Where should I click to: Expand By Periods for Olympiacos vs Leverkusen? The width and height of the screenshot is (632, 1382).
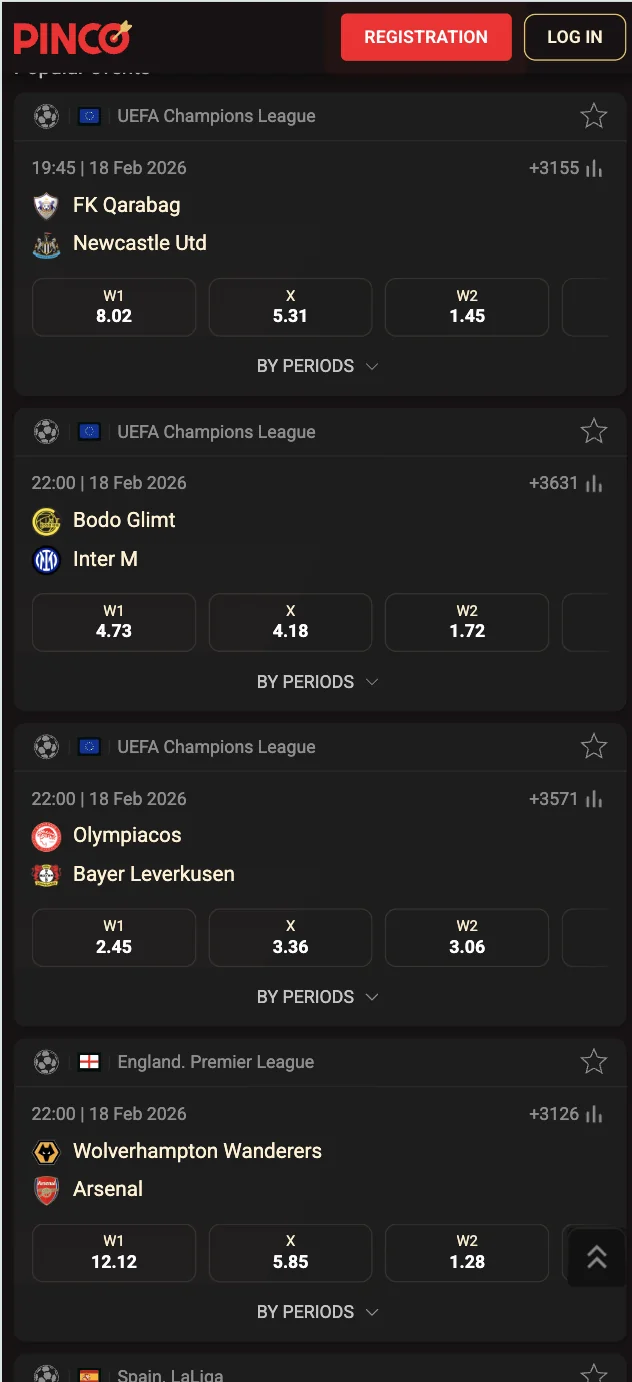[316, 997]
